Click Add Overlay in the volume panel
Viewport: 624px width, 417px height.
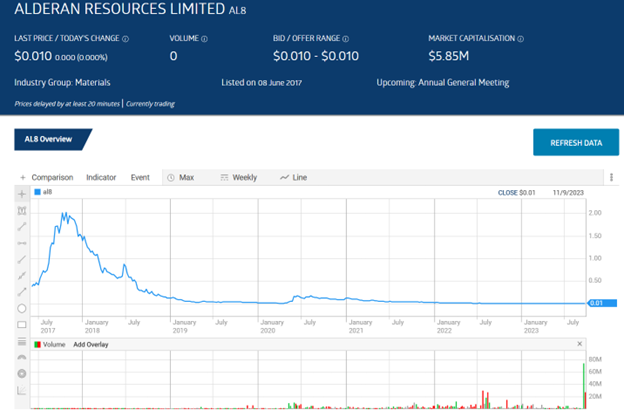tap(91, 345)
